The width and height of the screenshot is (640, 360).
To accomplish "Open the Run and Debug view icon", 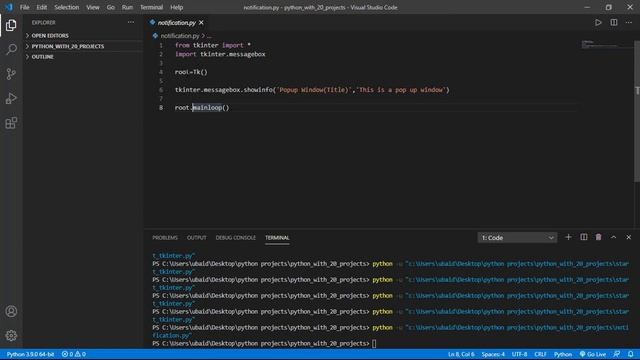I will tap(11, 98).
